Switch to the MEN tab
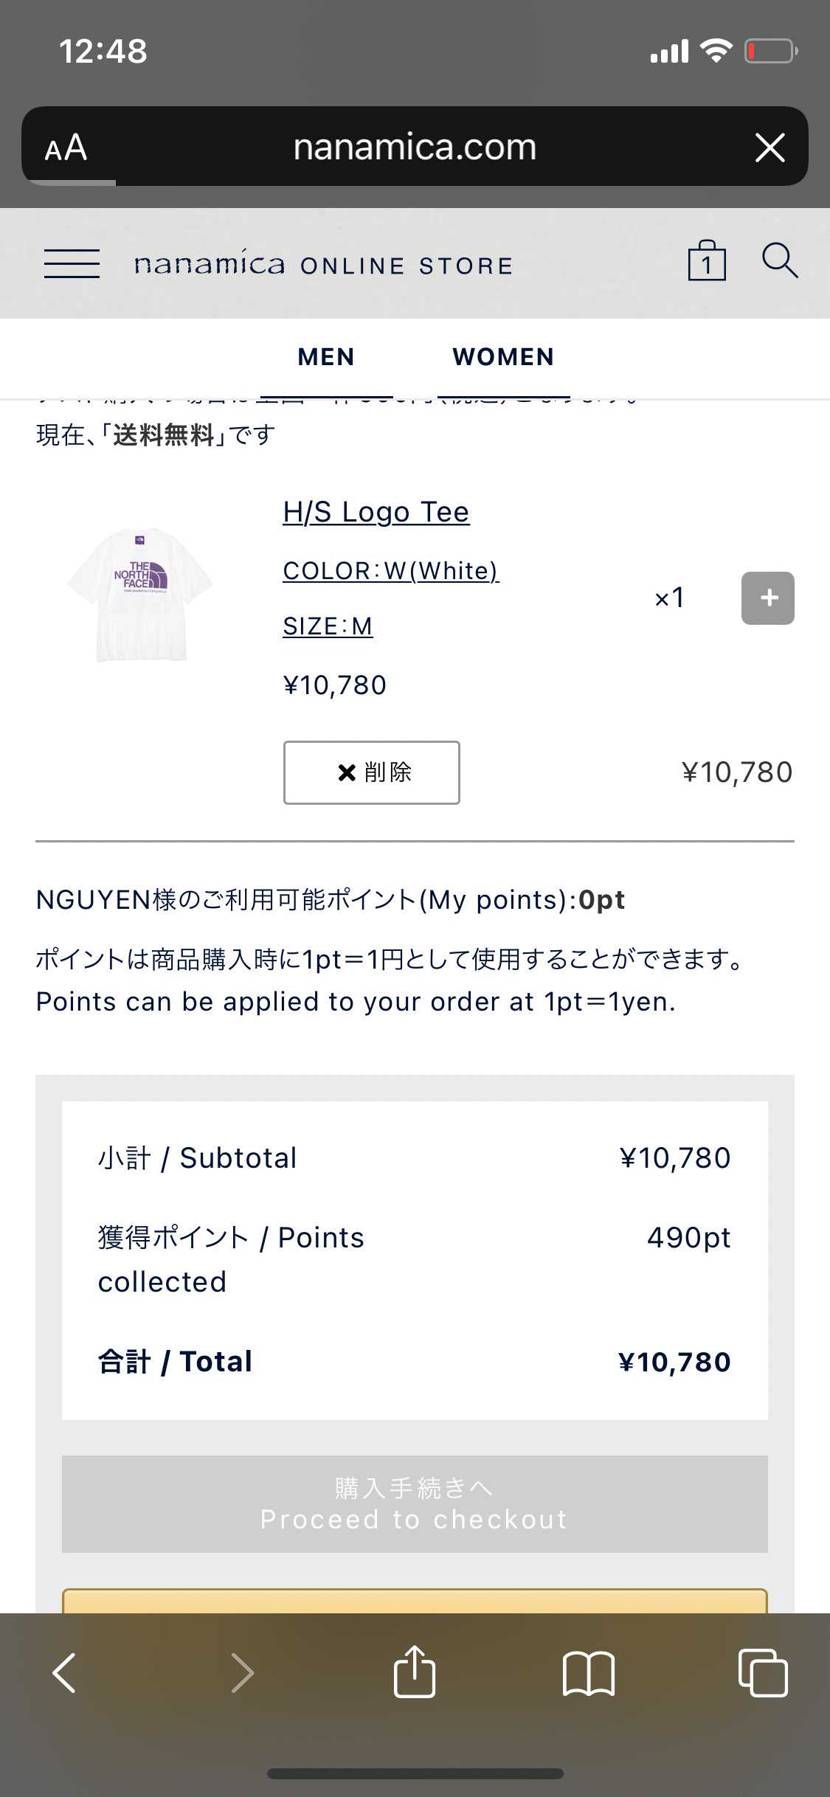 [326, 357]
